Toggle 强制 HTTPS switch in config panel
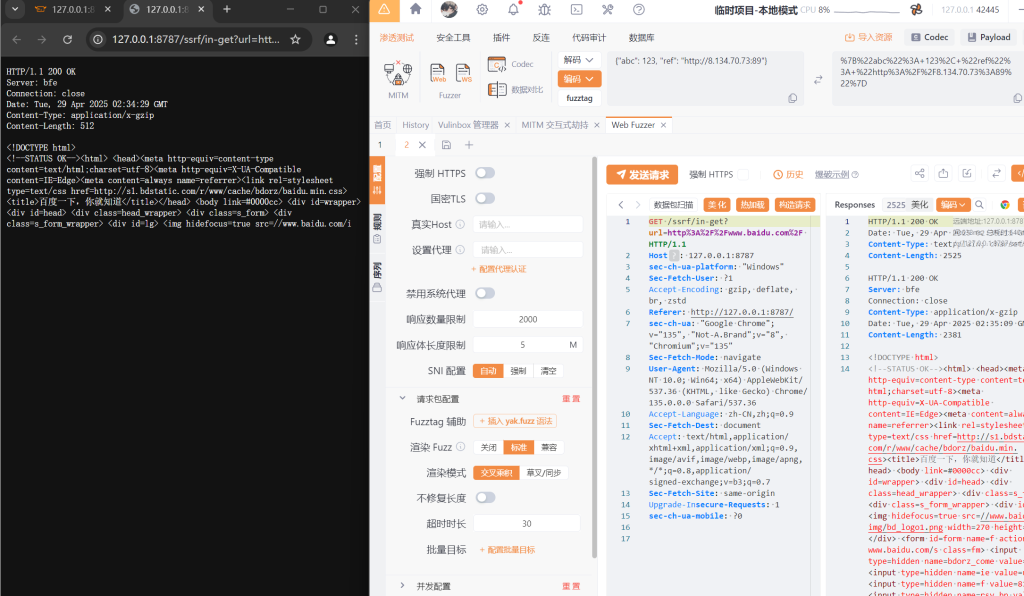The height and width of the screenshot is (596, 1024). click(x=485, y=174)
